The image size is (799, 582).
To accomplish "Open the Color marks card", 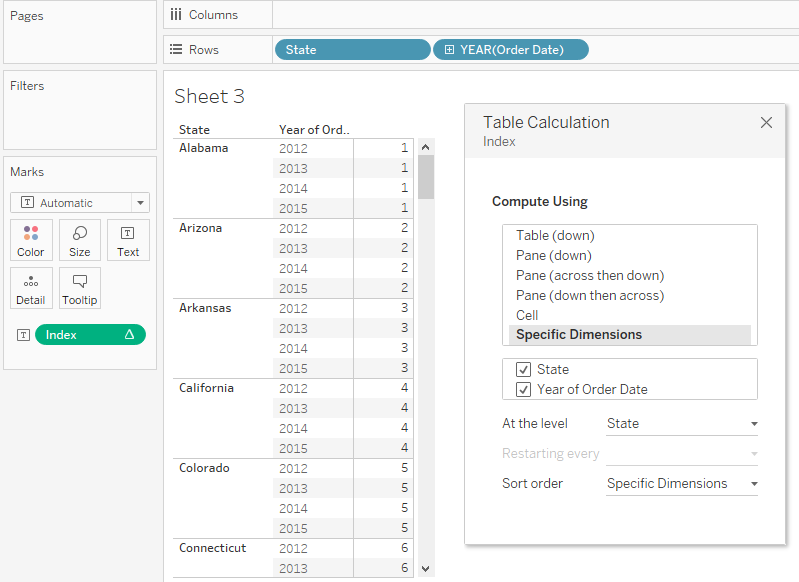I will tap(31, 240).
